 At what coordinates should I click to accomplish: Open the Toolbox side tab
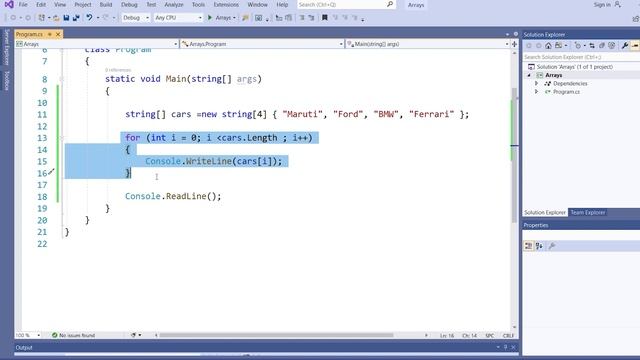point(7,80)
